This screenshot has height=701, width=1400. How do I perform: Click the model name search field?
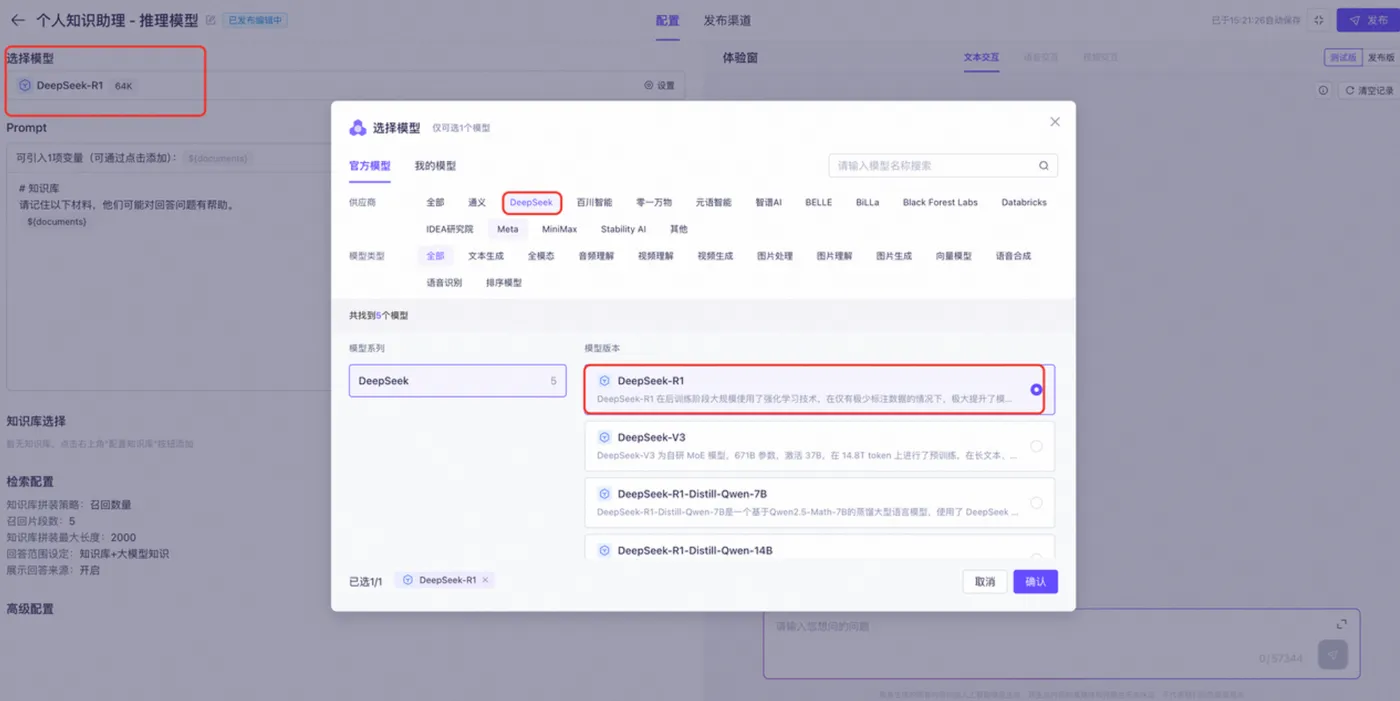(x=943, y=166)
